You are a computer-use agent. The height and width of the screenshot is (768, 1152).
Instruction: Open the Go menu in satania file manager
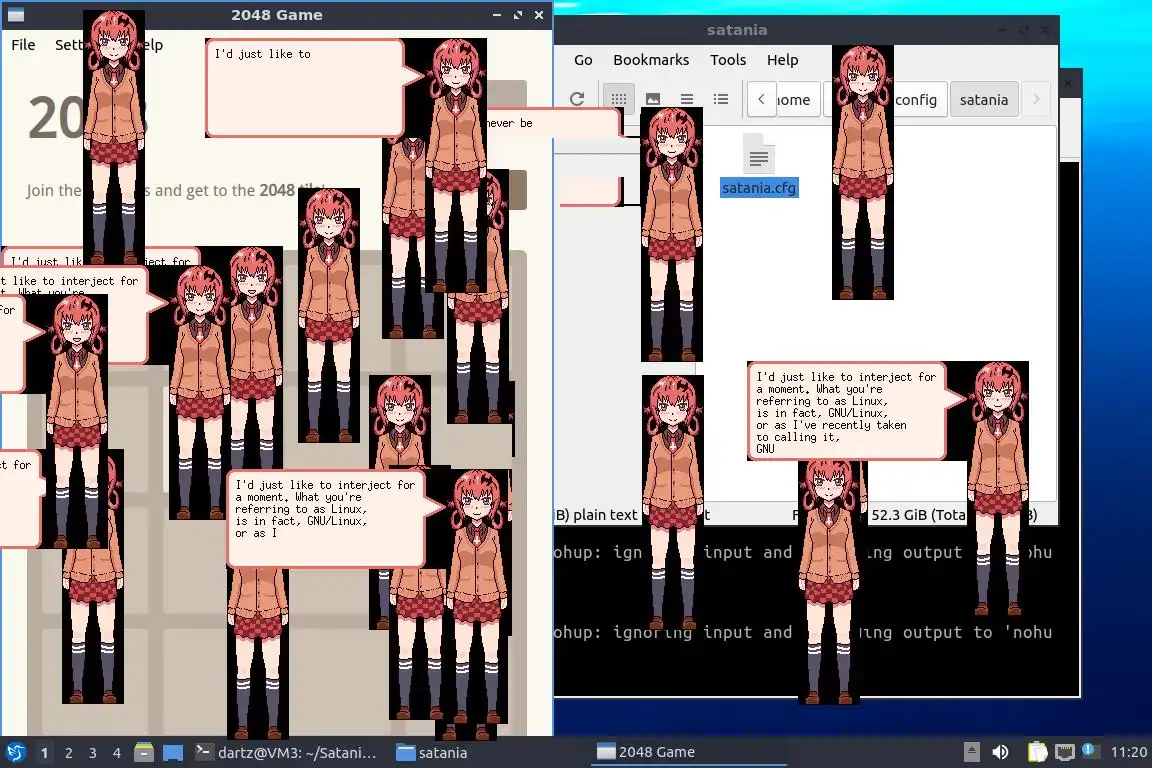(x=583, y=60)
